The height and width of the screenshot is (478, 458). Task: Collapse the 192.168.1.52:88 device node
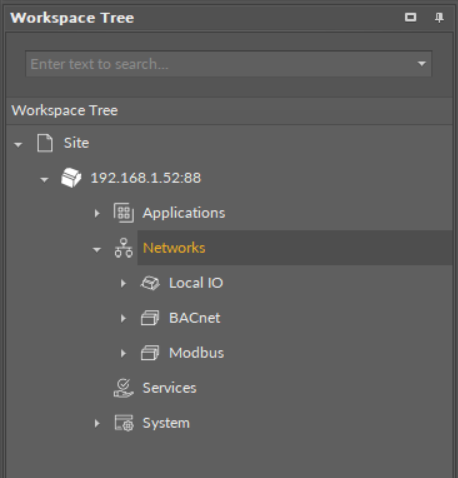[x=44, y=180]
